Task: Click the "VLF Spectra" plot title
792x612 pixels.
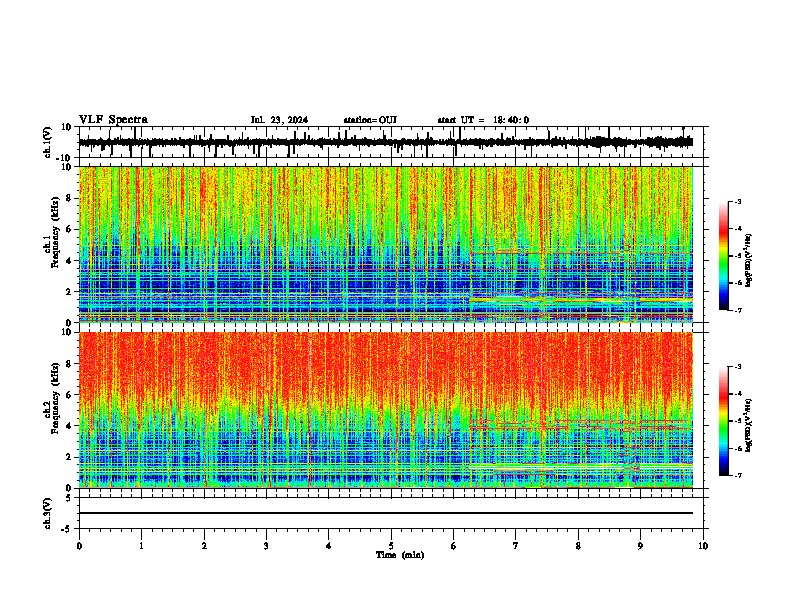Action: click(x=113, y=120)
